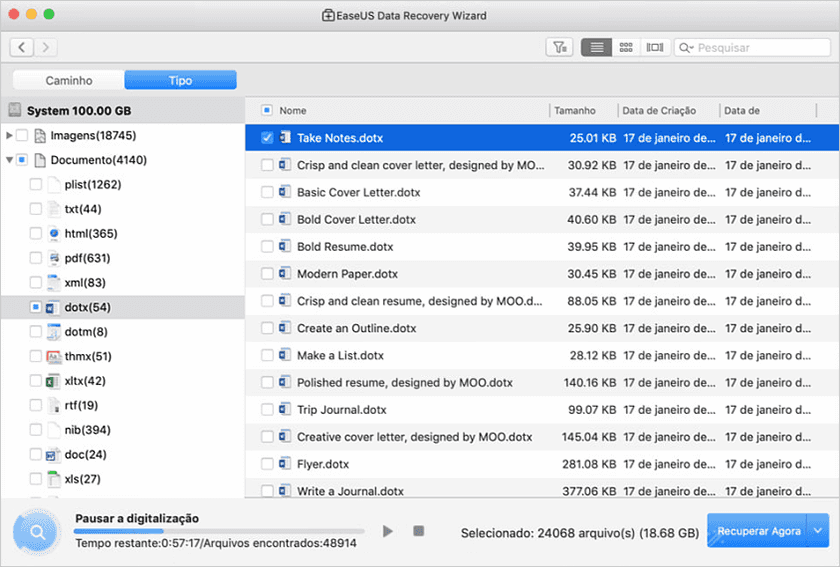Click the dotm file type icon
Viewport: 840px width, 567px height.
[x=54, y=332]
